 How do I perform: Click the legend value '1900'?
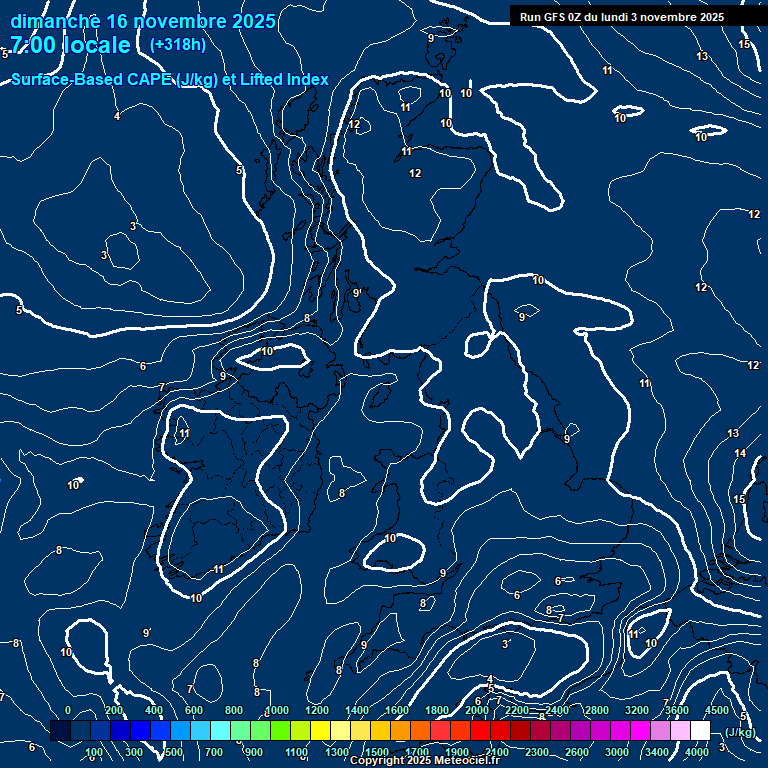click(457, 752)
